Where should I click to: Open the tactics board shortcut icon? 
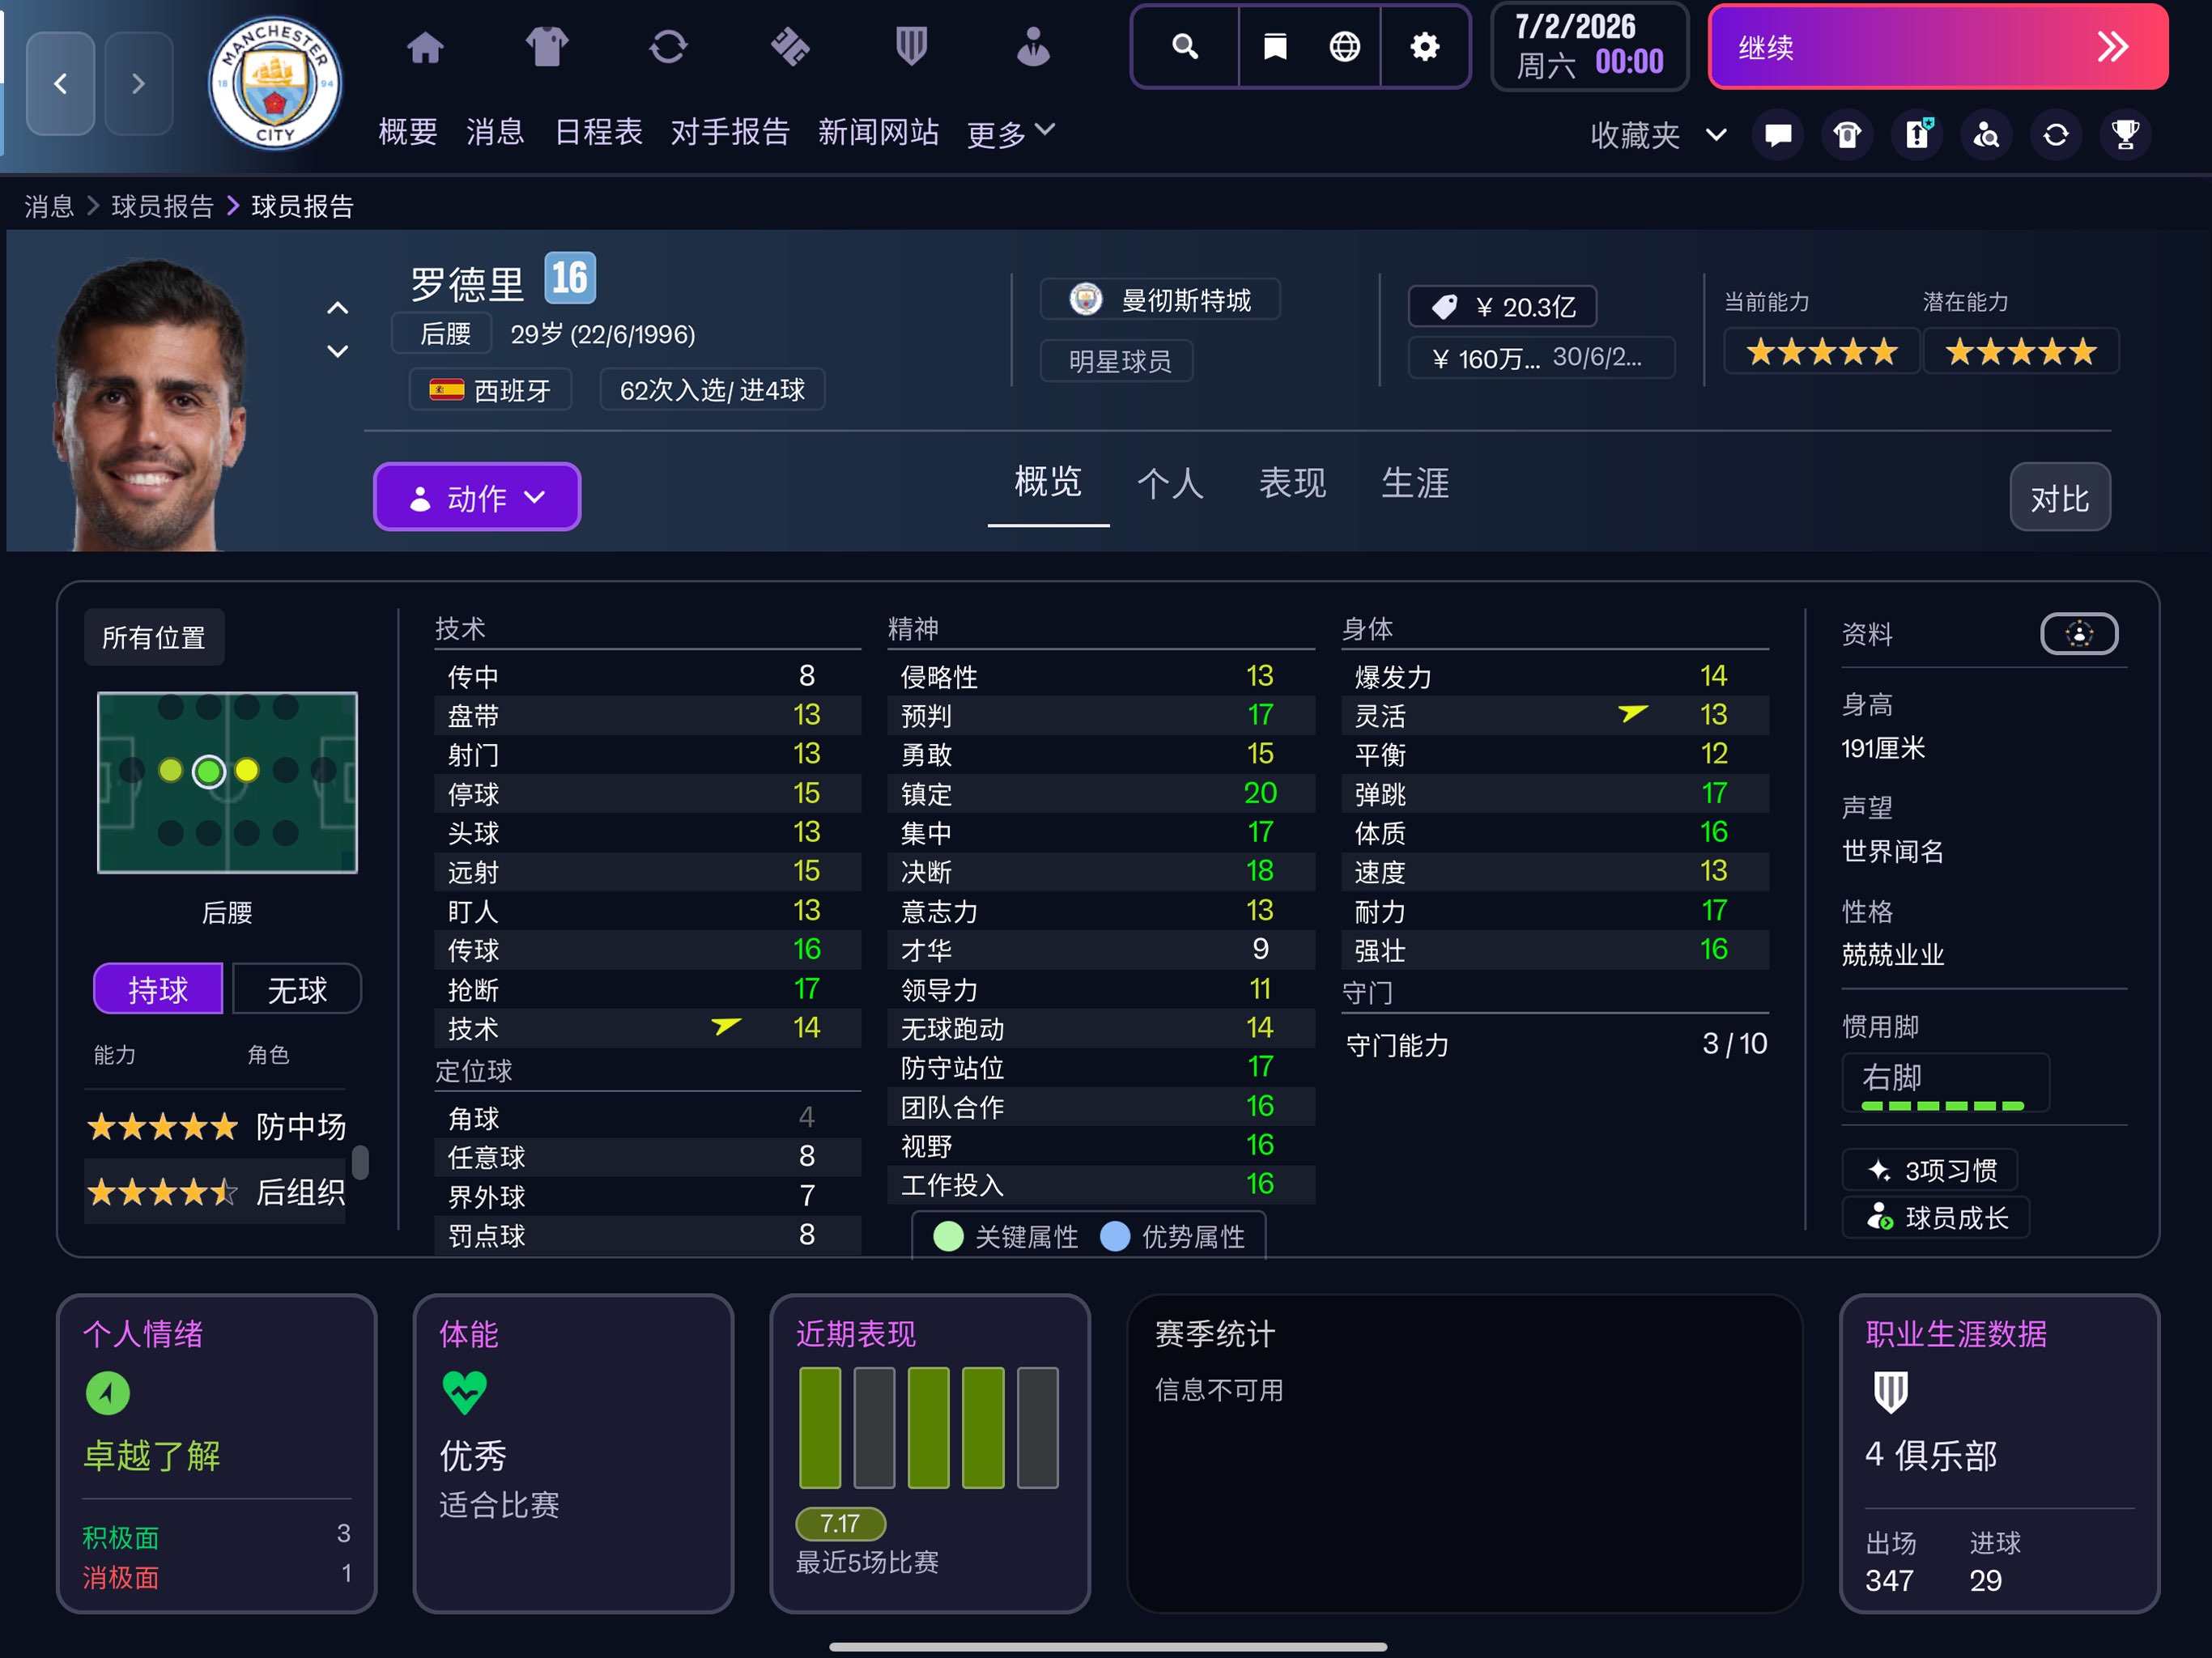point(1917,134)
